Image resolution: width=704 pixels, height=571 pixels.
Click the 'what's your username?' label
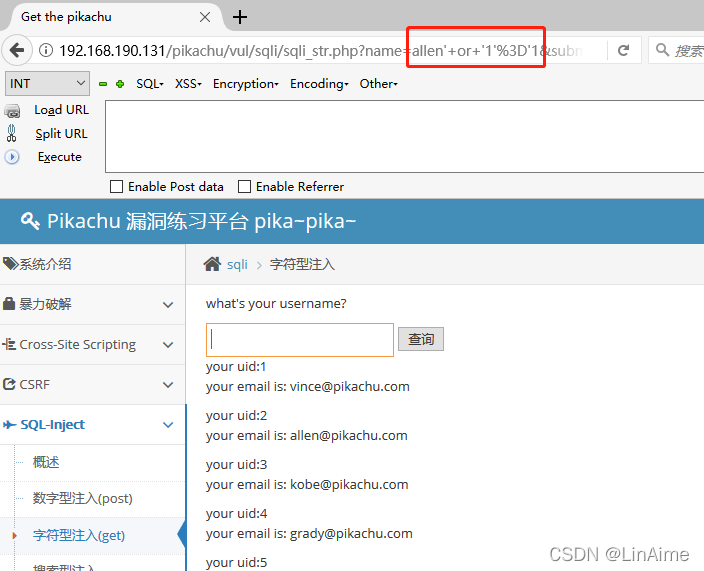[x=276, y=304]
